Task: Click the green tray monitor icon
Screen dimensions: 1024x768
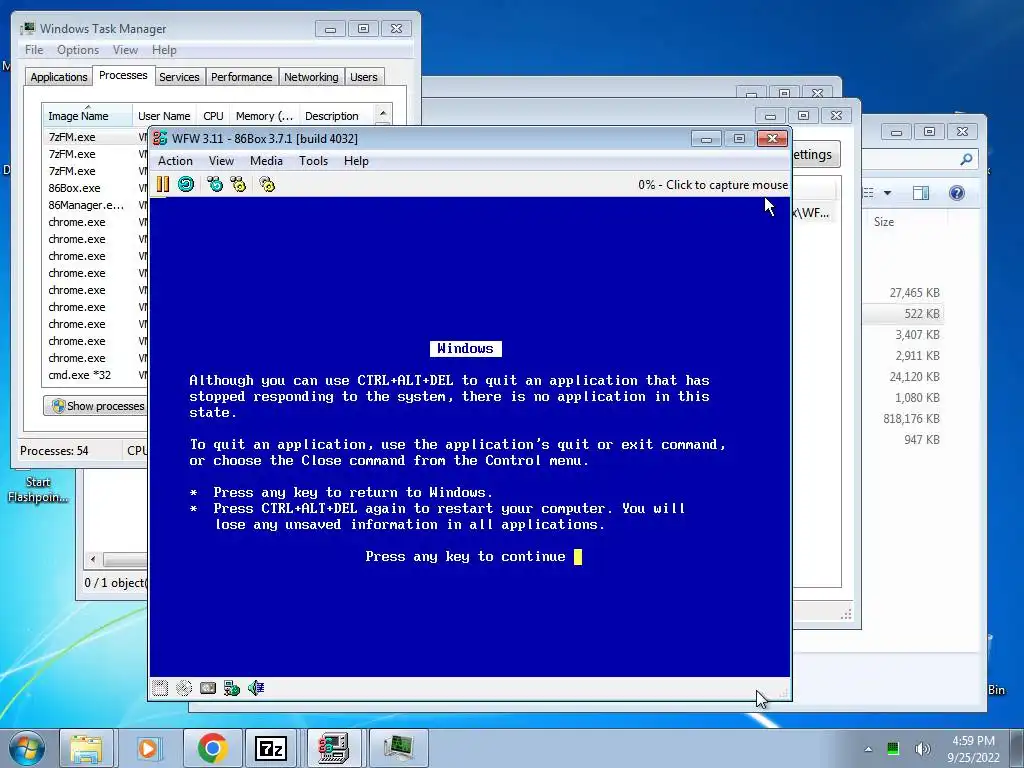Action: [893, 749]
